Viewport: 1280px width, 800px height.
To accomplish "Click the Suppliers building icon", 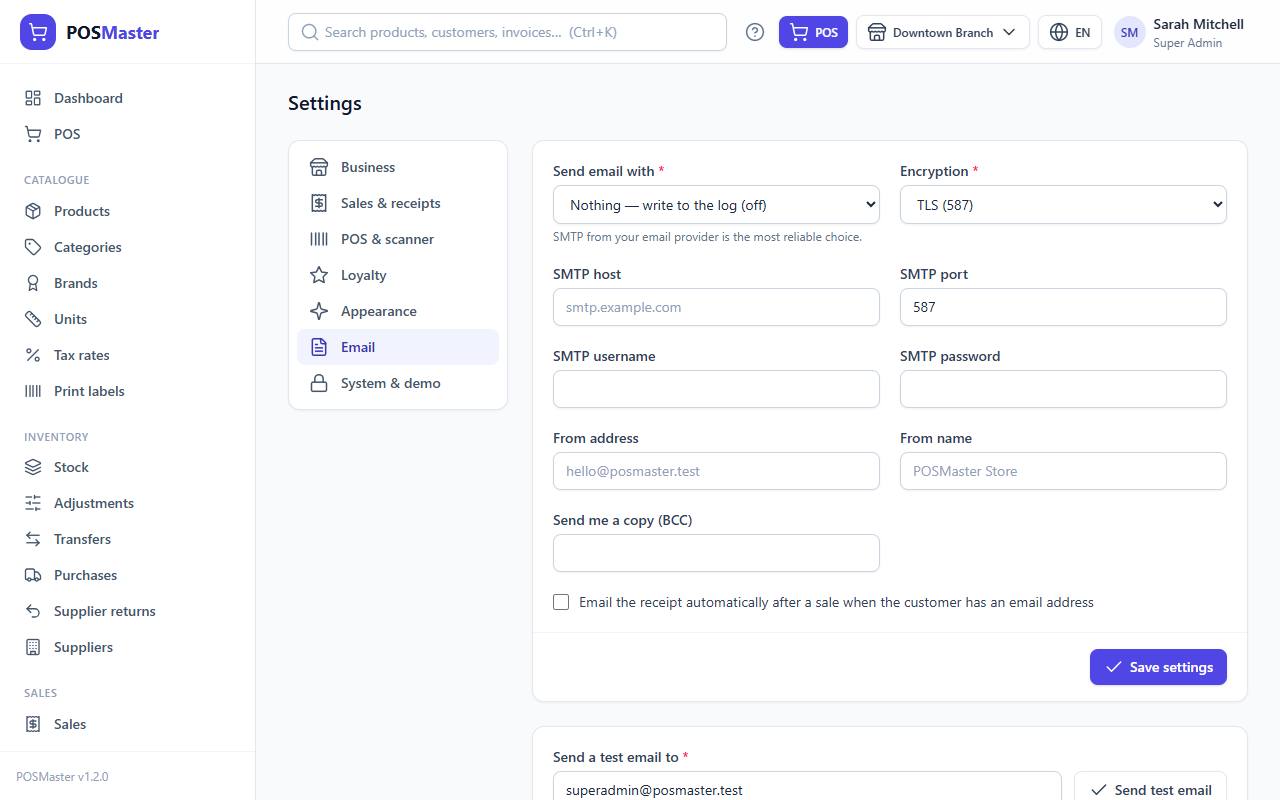I will point(33,647).
